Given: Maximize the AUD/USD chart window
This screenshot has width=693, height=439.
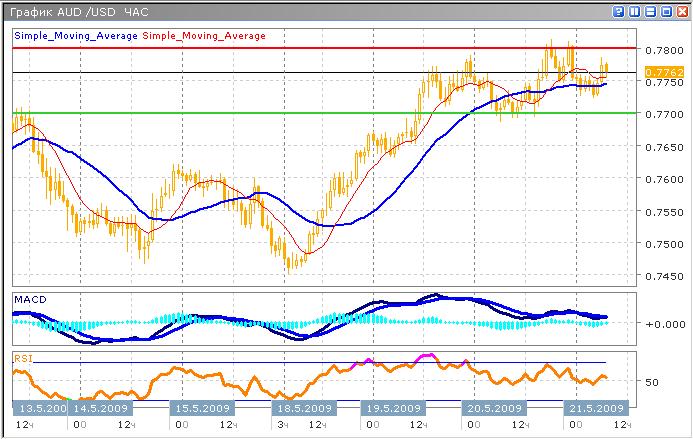Looking at the screenshot, I should coord(664,11).
